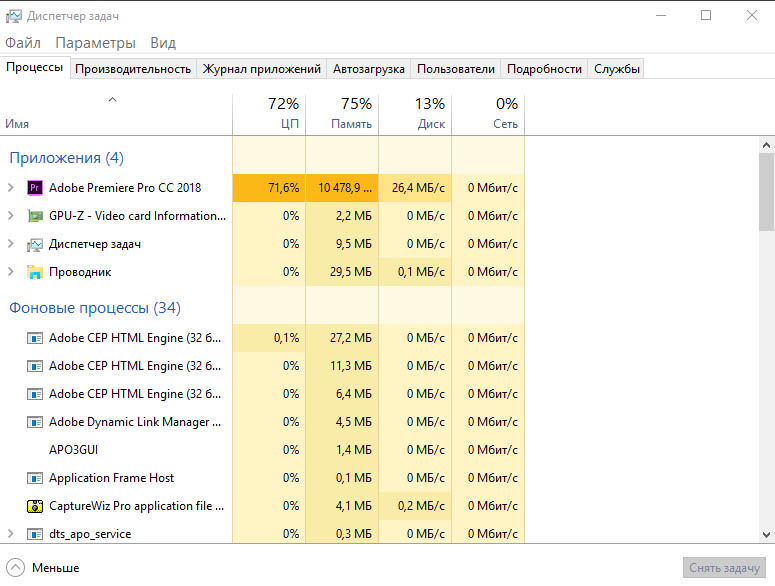This screenshot has width=775, height=586.
Task: Click the 26,4 МБ/с disk value
Action: (418, 188)
